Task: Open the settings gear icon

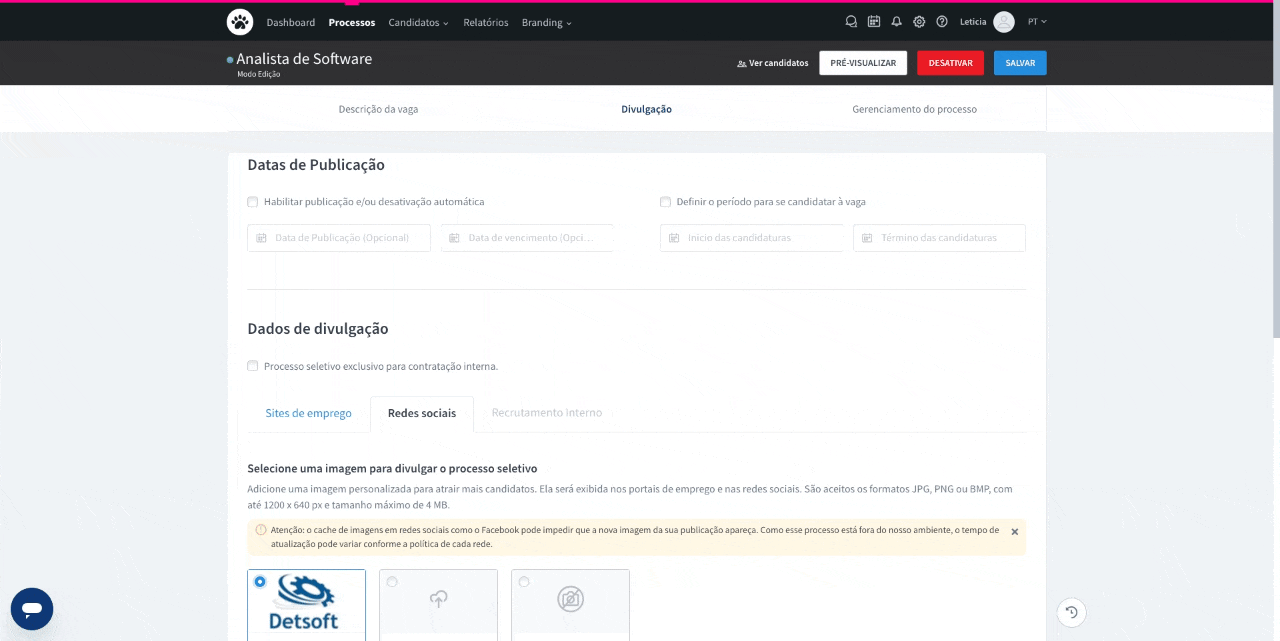Action: point(919,22)
